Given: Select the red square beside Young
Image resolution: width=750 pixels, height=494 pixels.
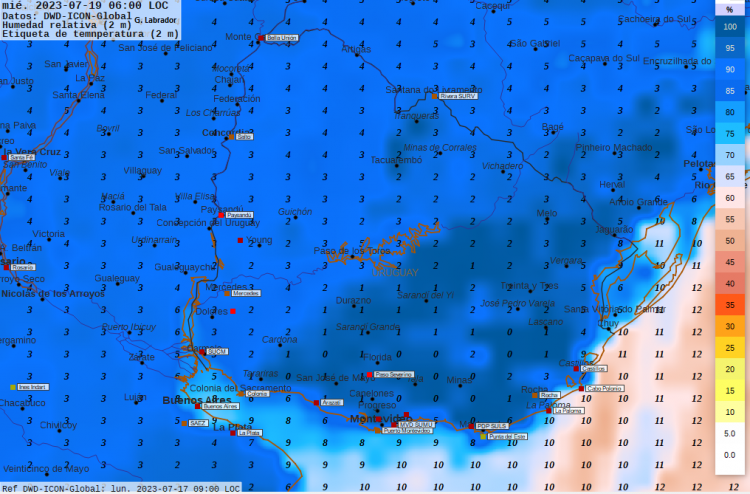Looking at the screenshot, I should 240,241.
